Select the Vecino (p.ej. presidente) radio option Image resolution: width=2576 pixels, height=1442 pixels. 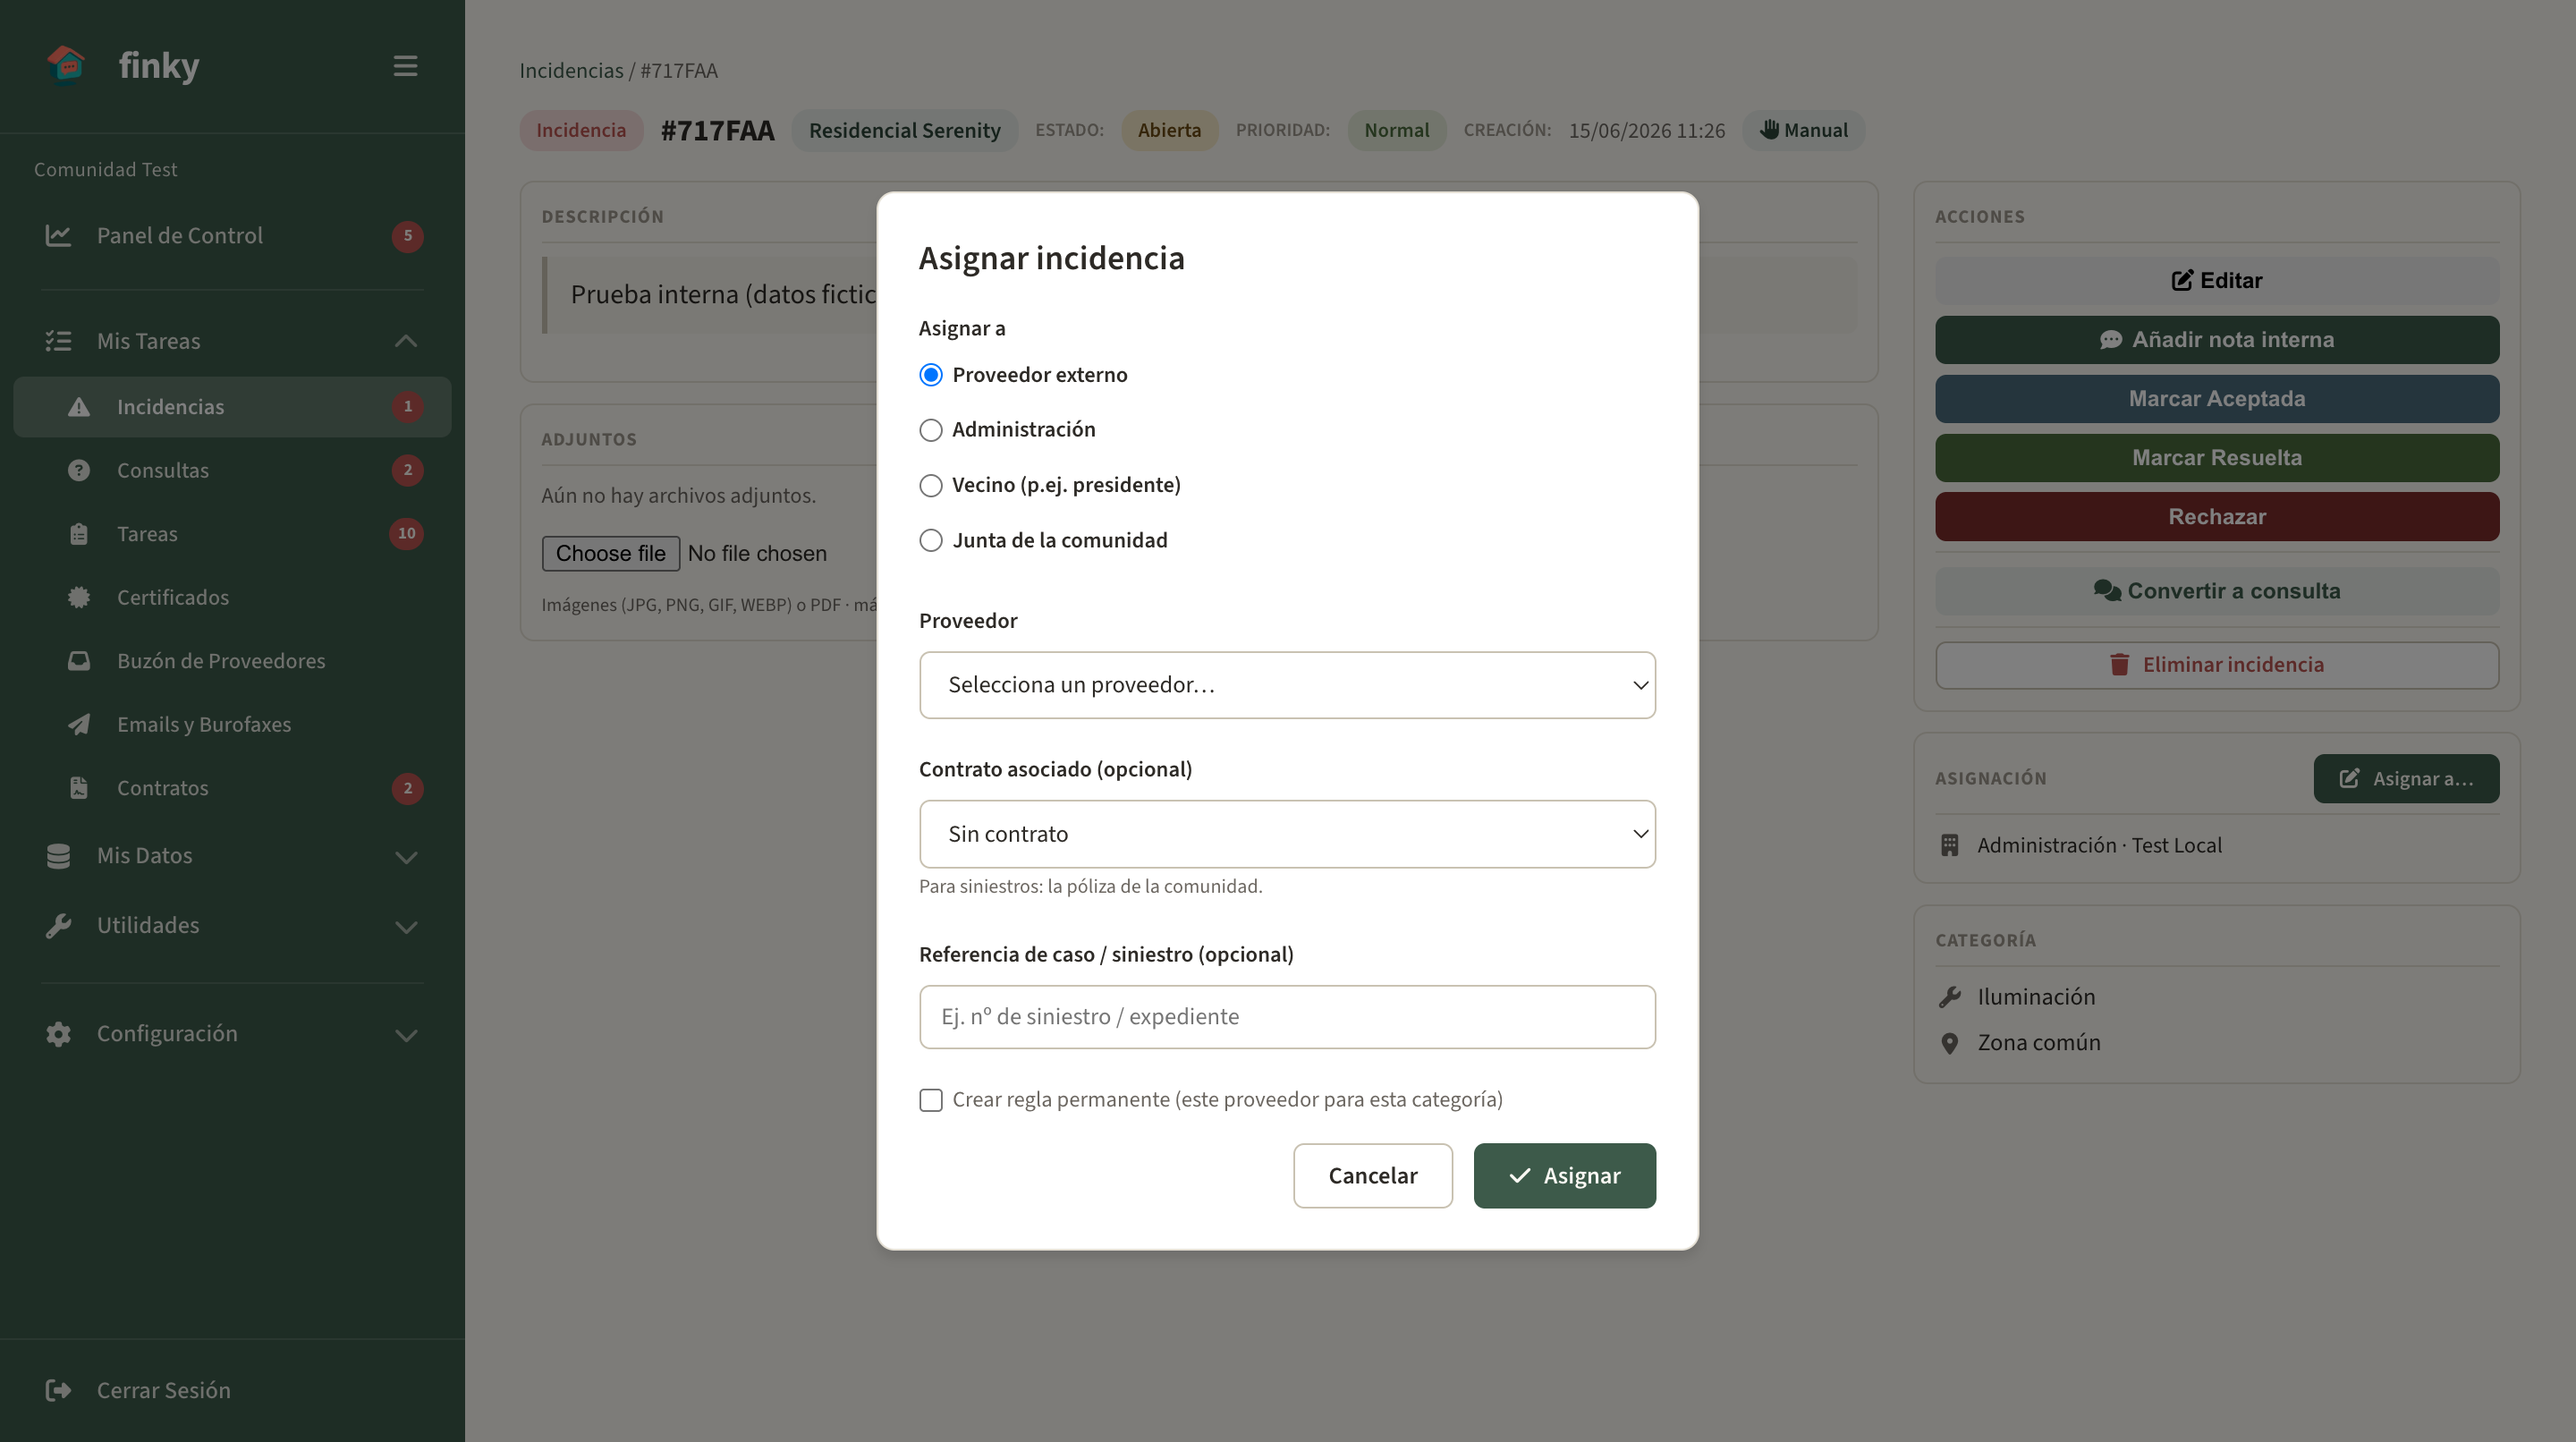pyautogui.click(x=930, y=485)
